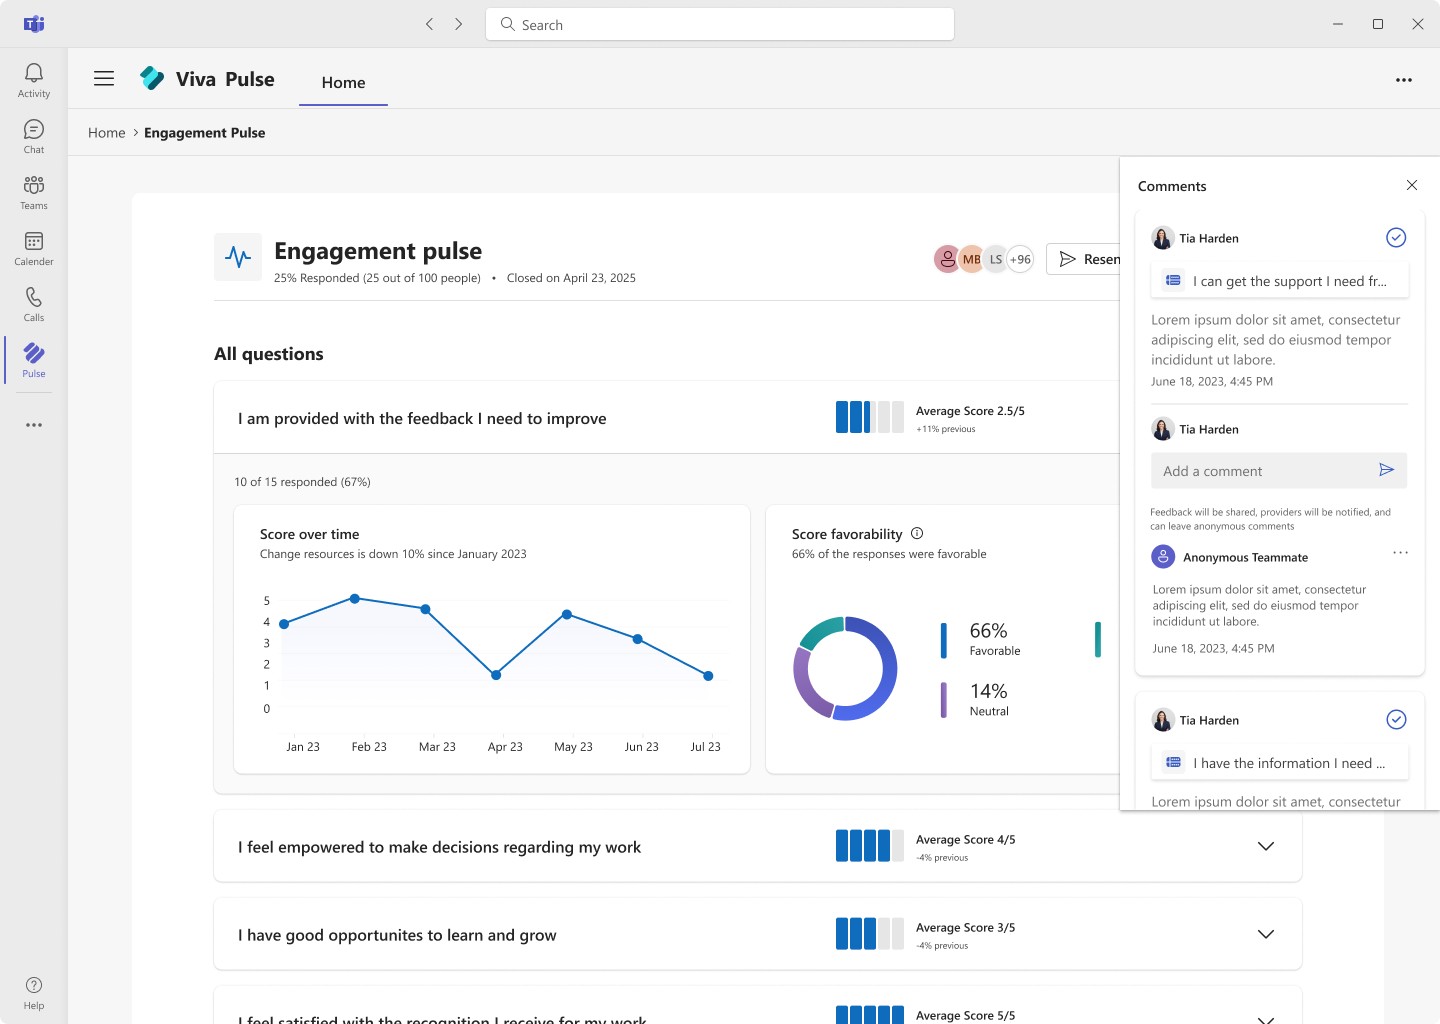Minimize the Teams window
Viewport: 1440px width, 1024px height.
pyautogui.click(x=1338, y=24)
